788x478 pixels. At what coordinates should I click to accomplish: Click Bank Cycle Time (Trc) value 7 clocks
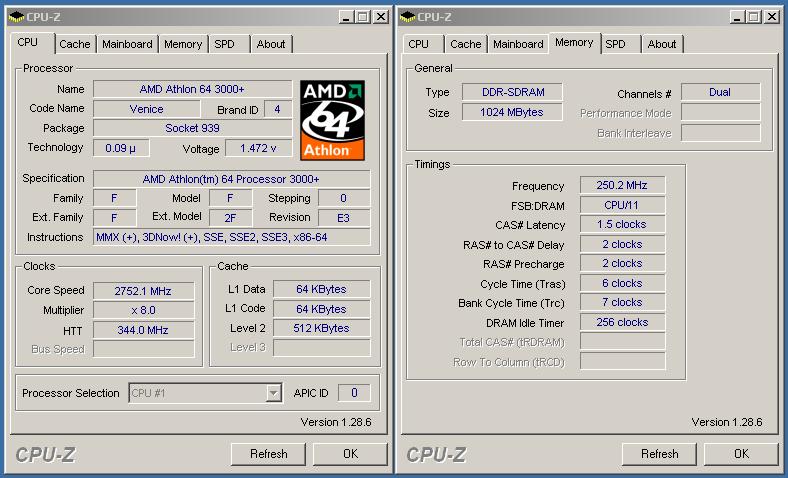[x=622, y=303]
